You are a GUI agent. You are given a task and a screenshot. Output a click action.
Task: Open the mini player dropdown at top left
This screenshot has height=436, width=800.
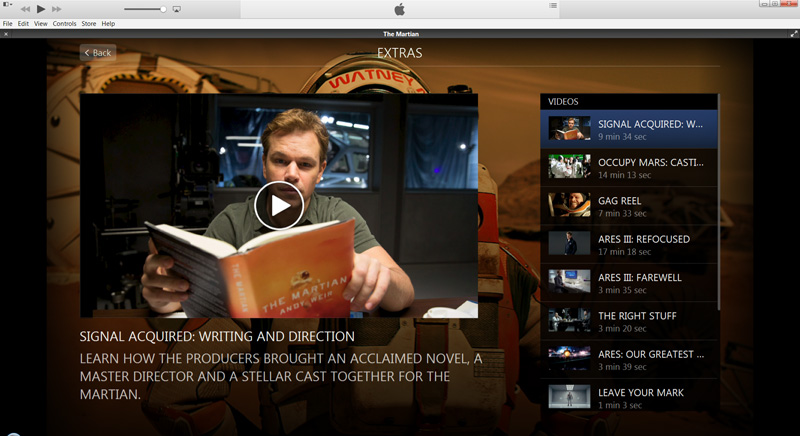pos(7,5)
